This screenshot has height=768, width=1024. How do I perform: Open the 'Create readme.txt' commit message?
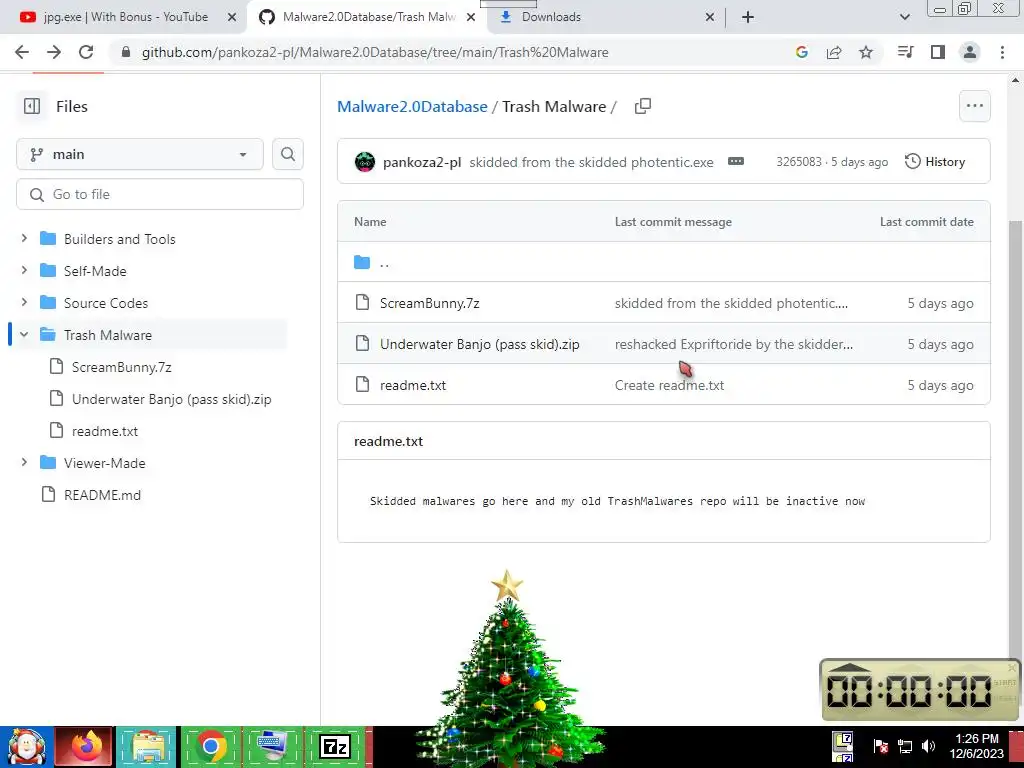point(669,385)
